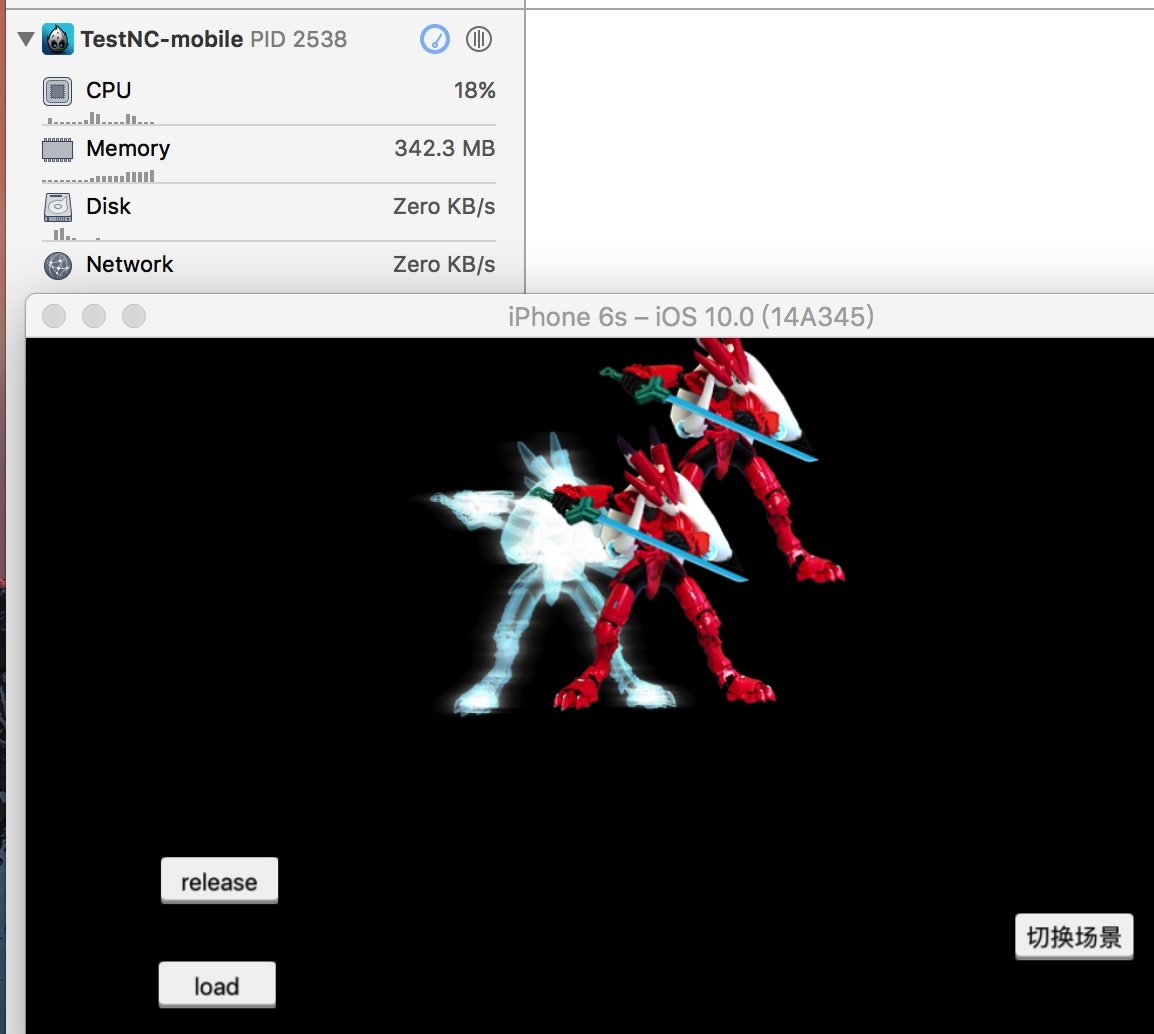The width and height of the screenshot is (1154, 1034).
Task: Select the Network globe icon
Action: [x=57, y=266]
